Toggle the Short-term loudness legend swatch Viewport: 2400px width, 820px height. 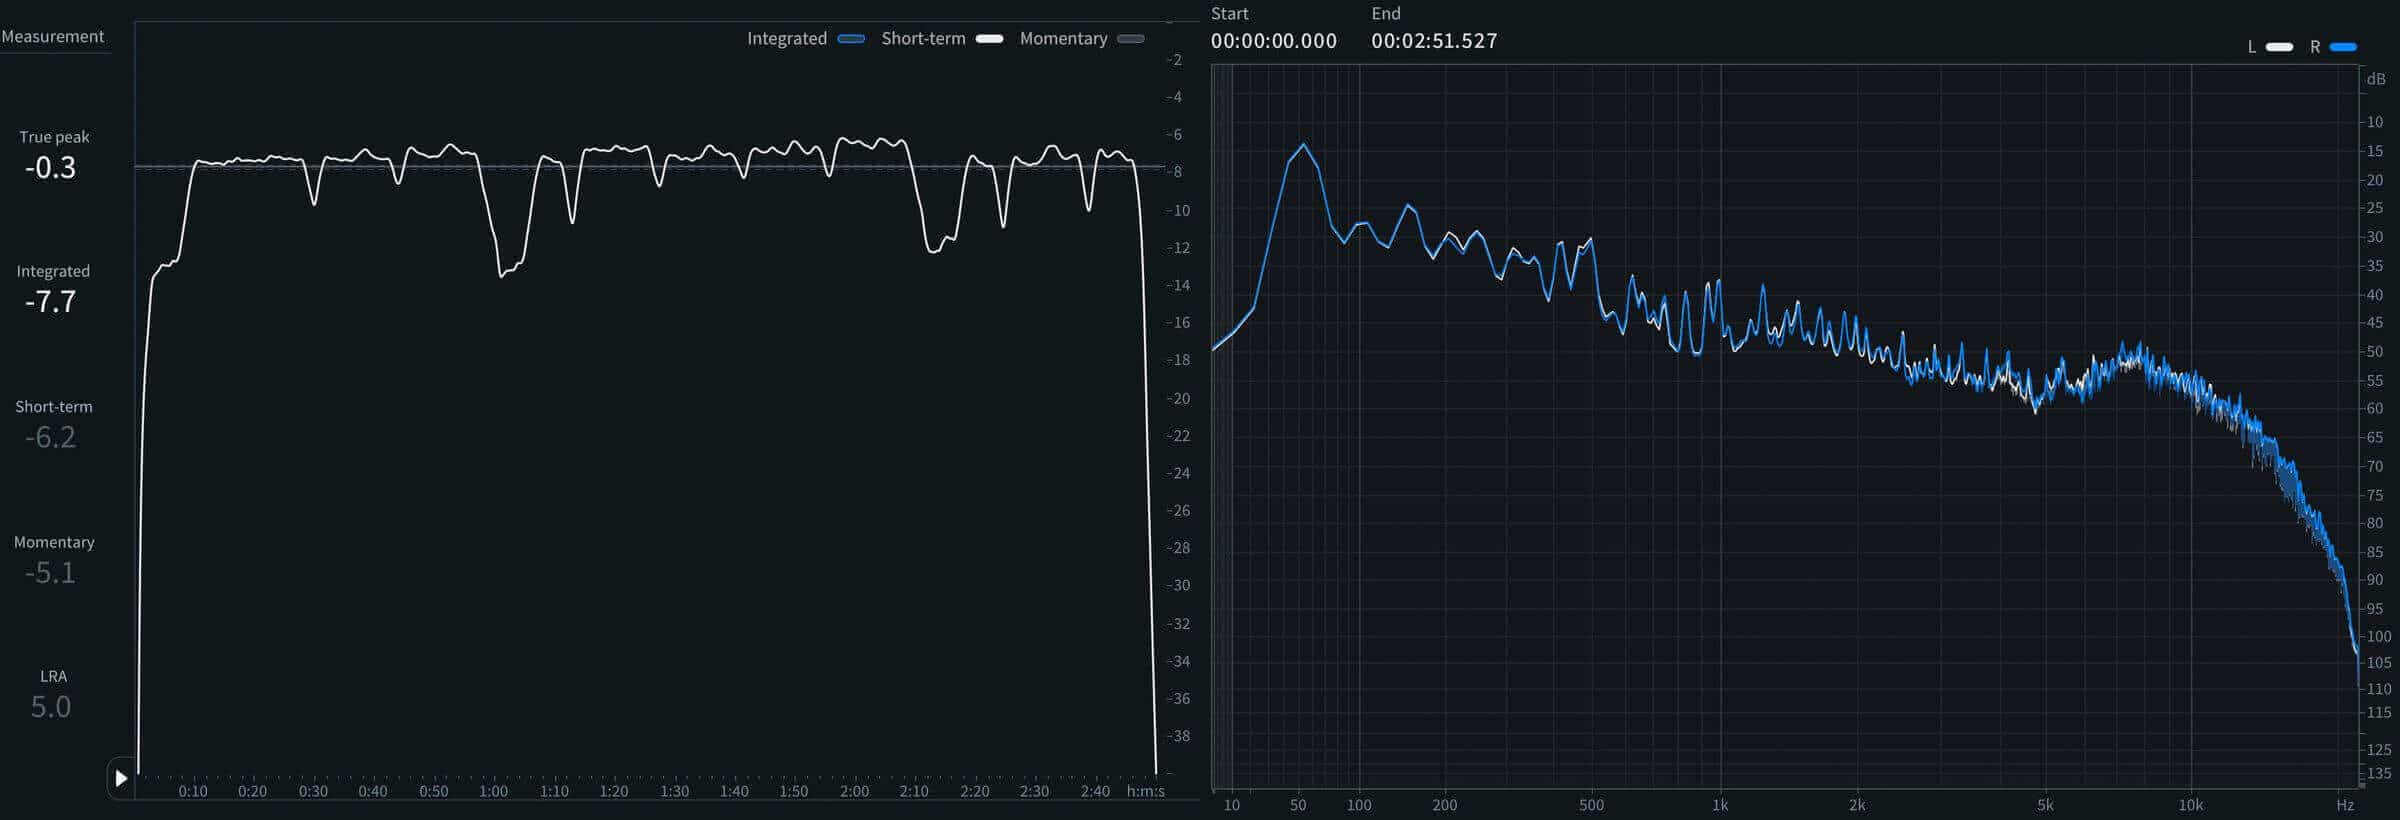(989, 39)
